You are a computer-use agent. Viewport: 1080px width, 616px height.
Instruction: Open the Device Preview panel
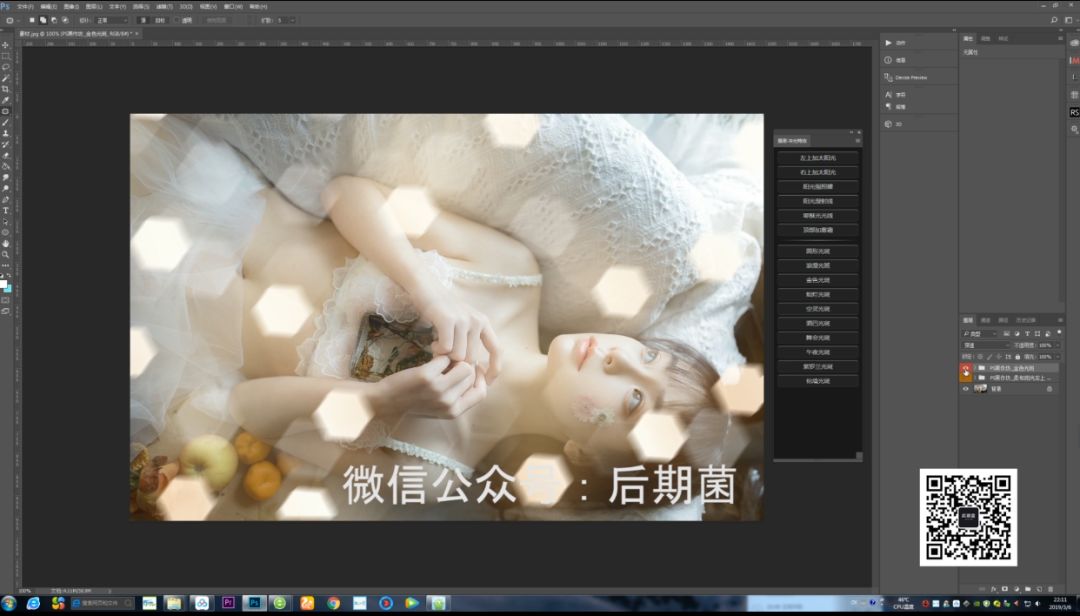coord(906,77)
